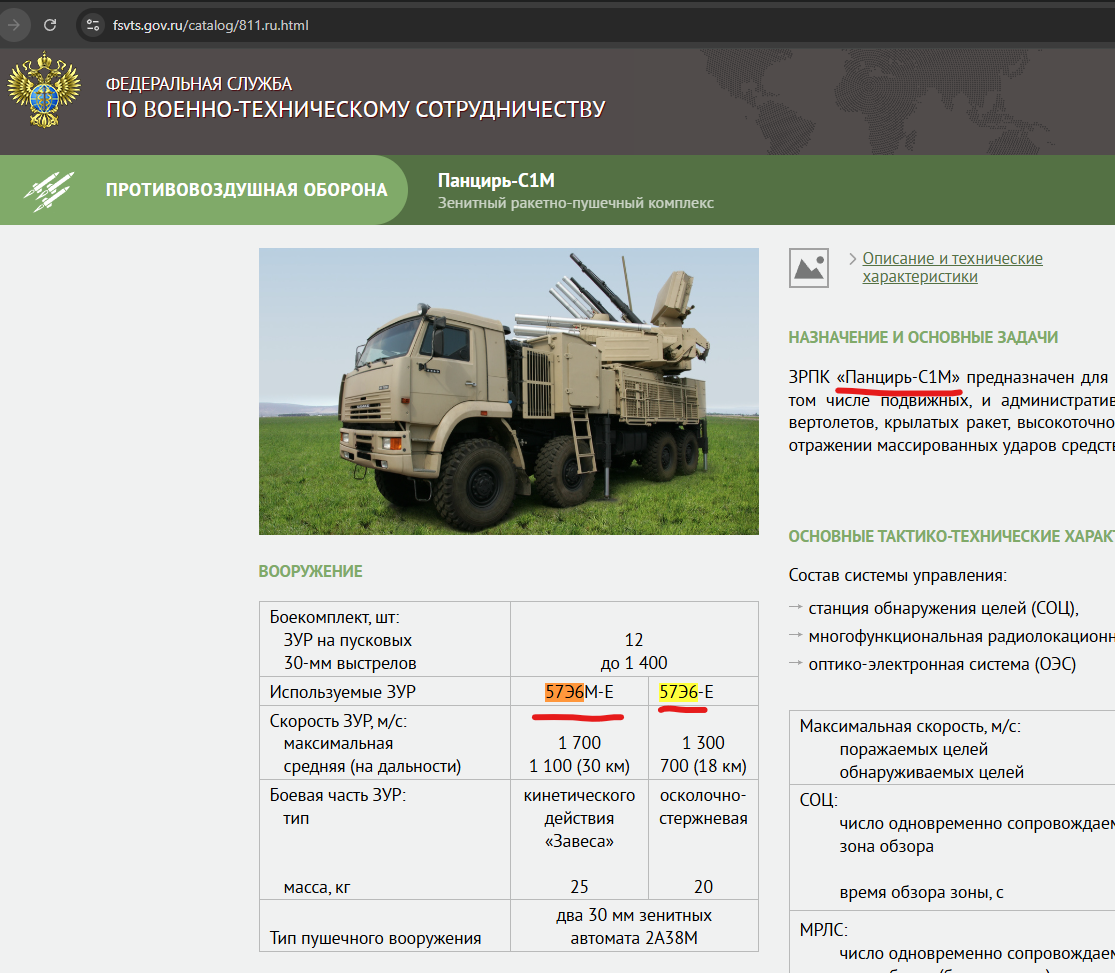Open the 'ПРОТИВОВОЗДУШНАЯ ОБОРОНА' section tab
This screenshot has height=973, width=1115.
(246, 190)
